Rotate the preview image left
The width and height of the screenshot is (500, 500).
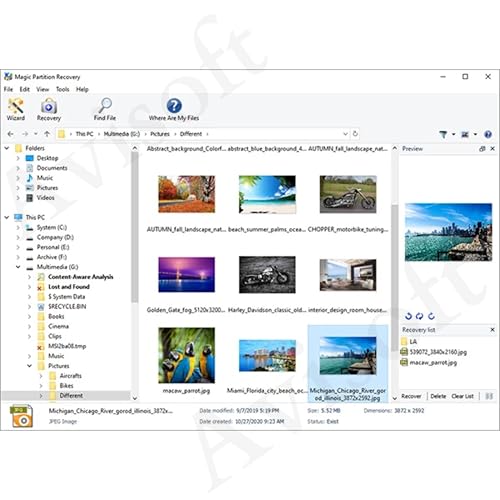408,316
